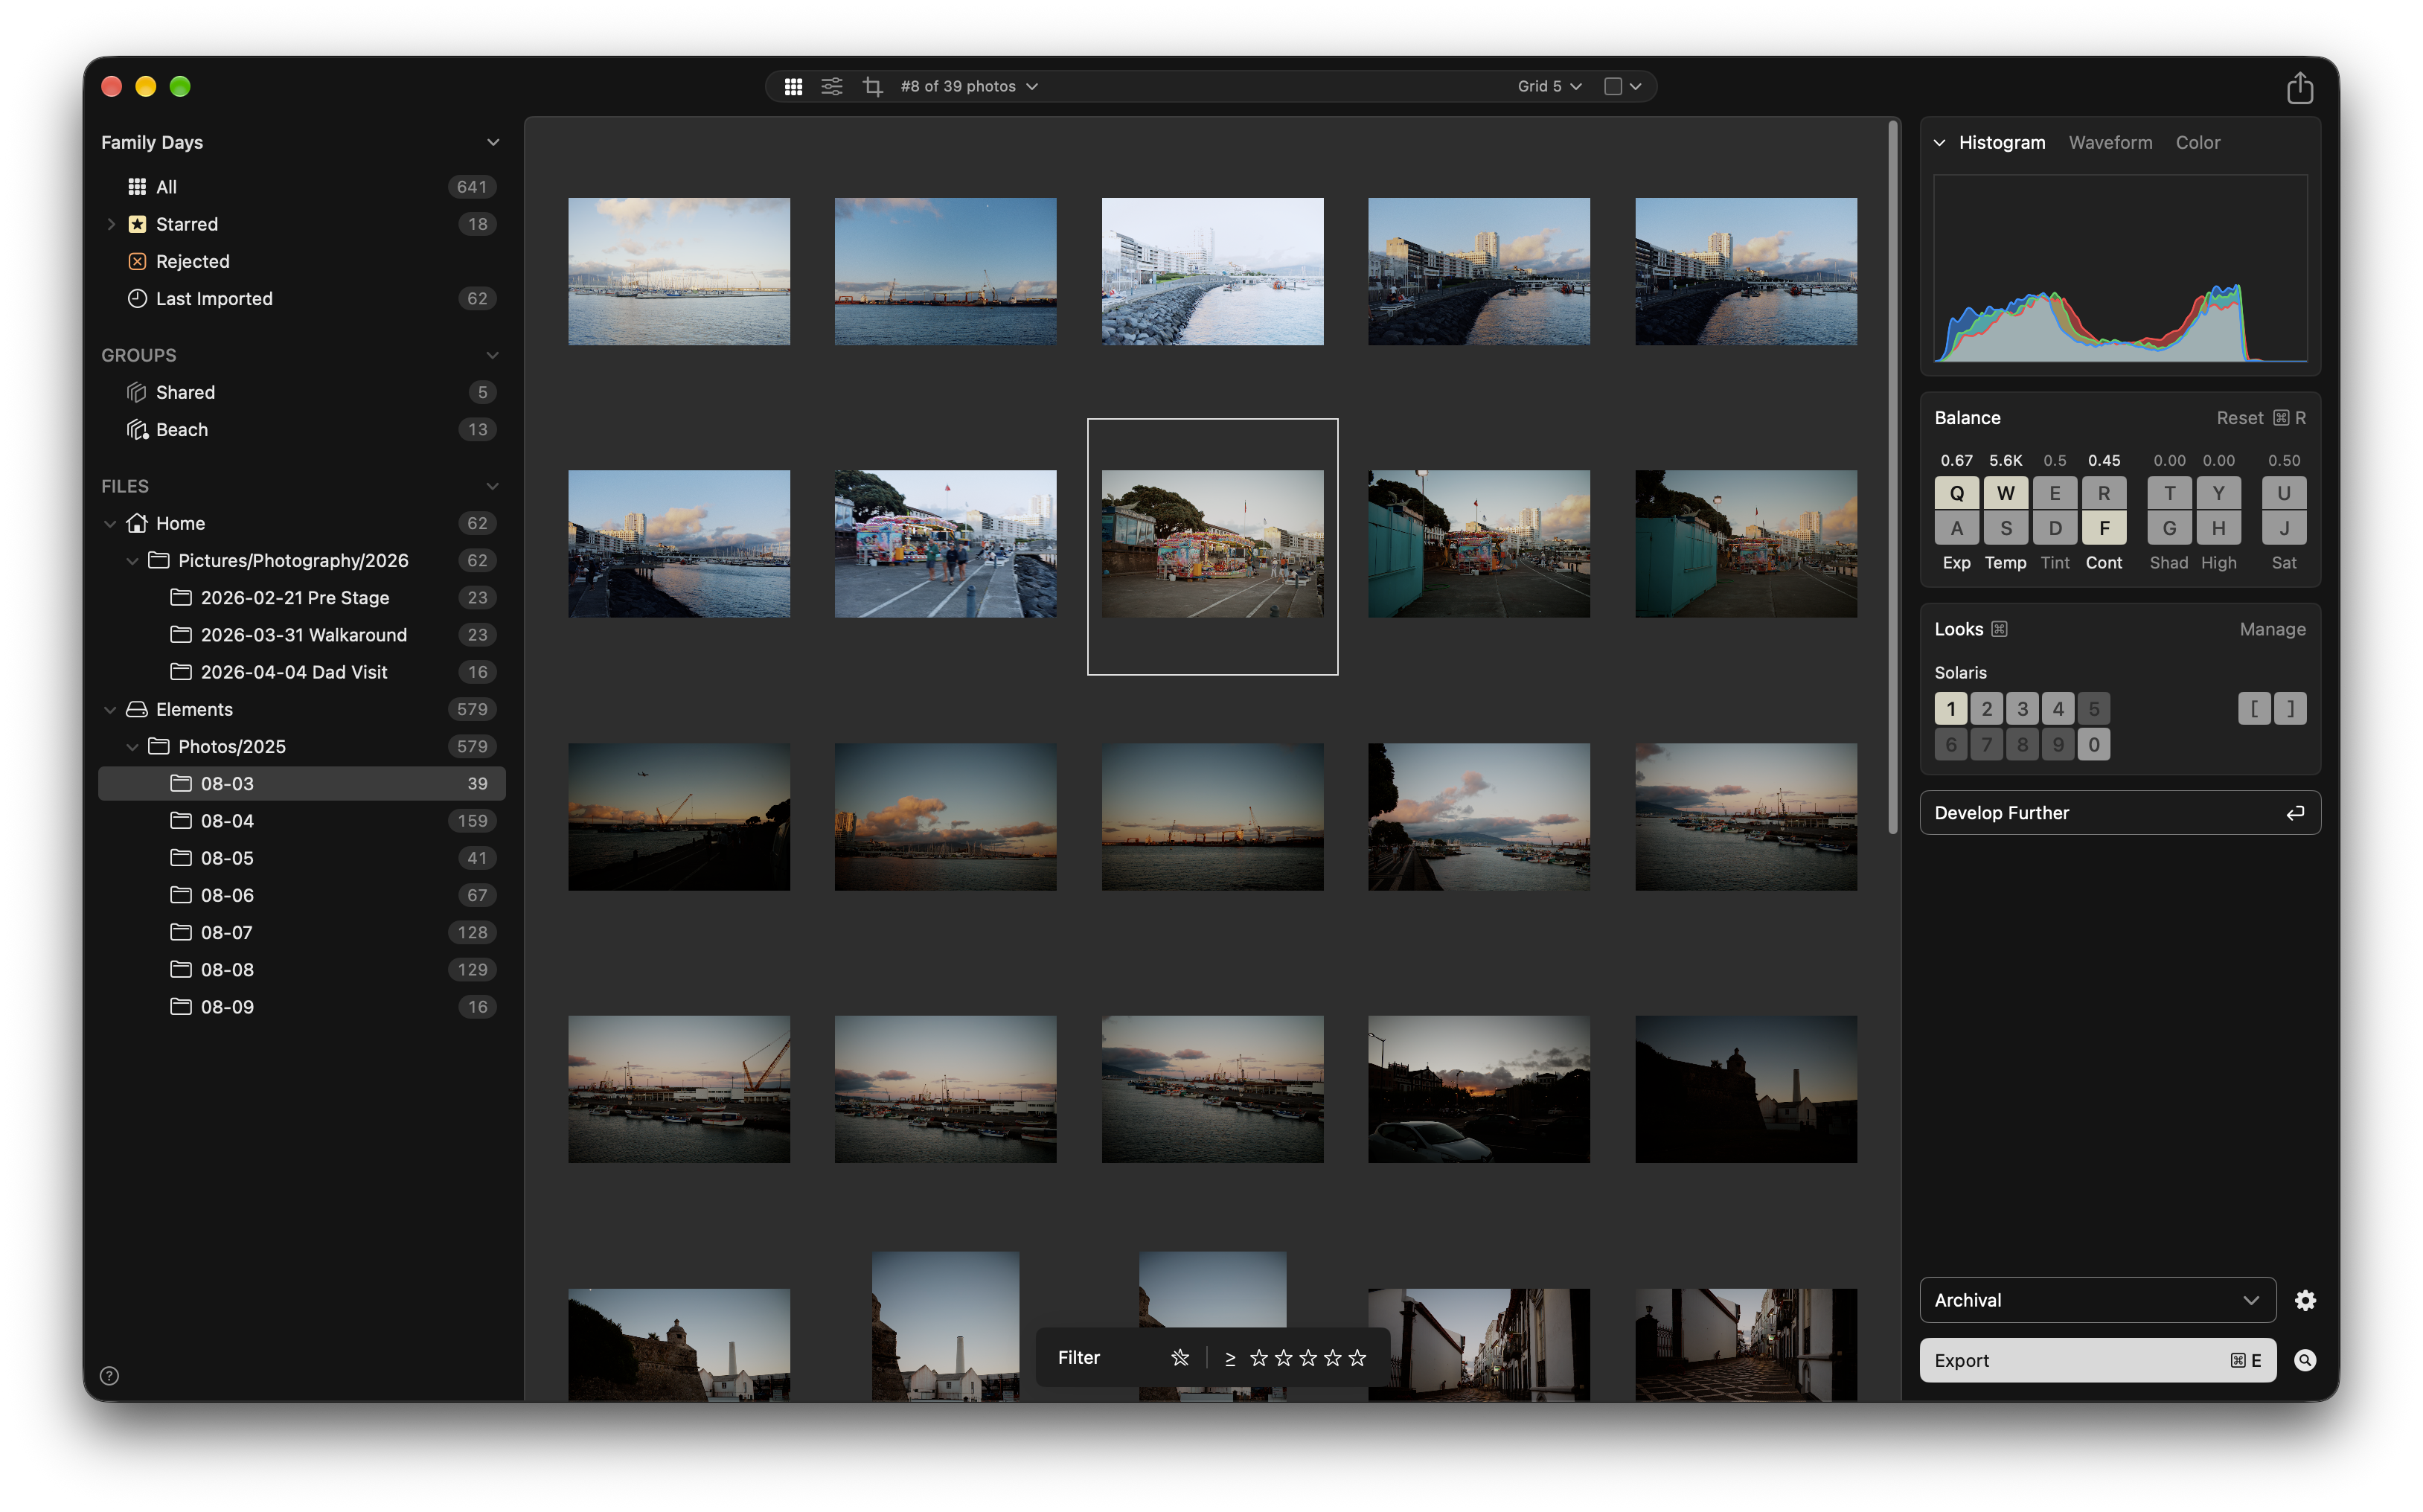Image resolution: width=2423 pixels, height=1512 pixels.
Task: Open the 08-04 folder
Action: tap(302, 821)
